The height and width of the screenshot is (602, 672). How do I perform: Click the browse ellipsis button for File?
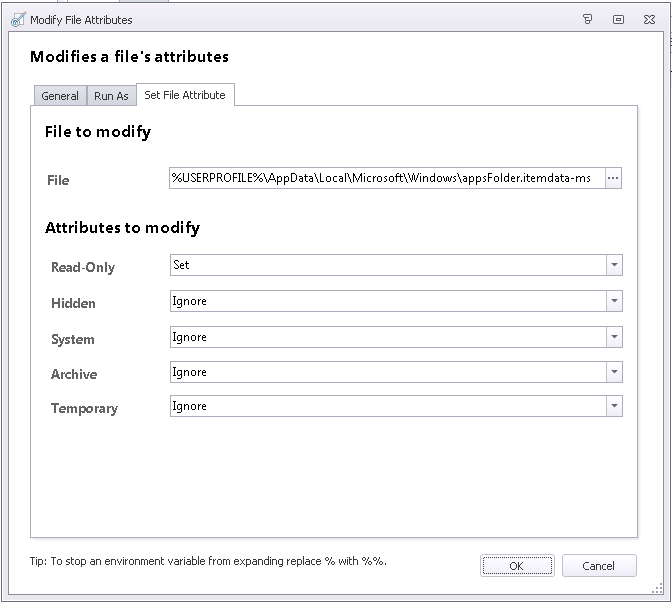[x=613, y=178]
